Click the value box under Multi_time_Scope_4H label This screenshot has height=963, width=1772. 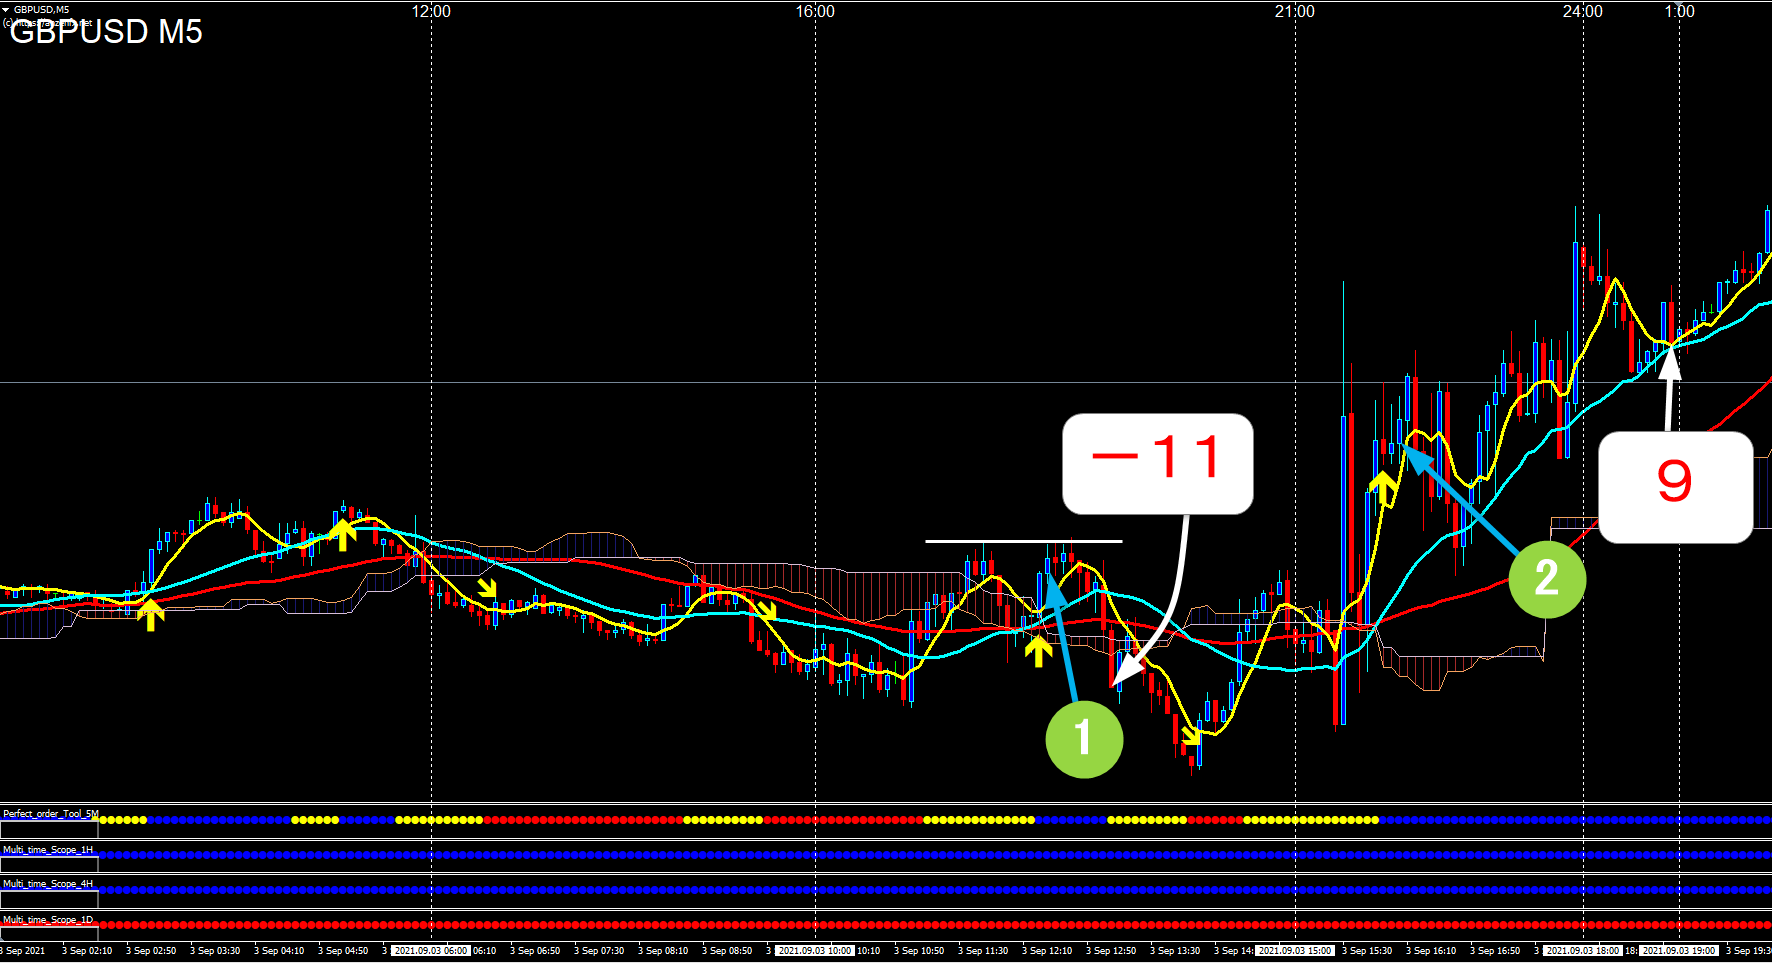(49, 900)
